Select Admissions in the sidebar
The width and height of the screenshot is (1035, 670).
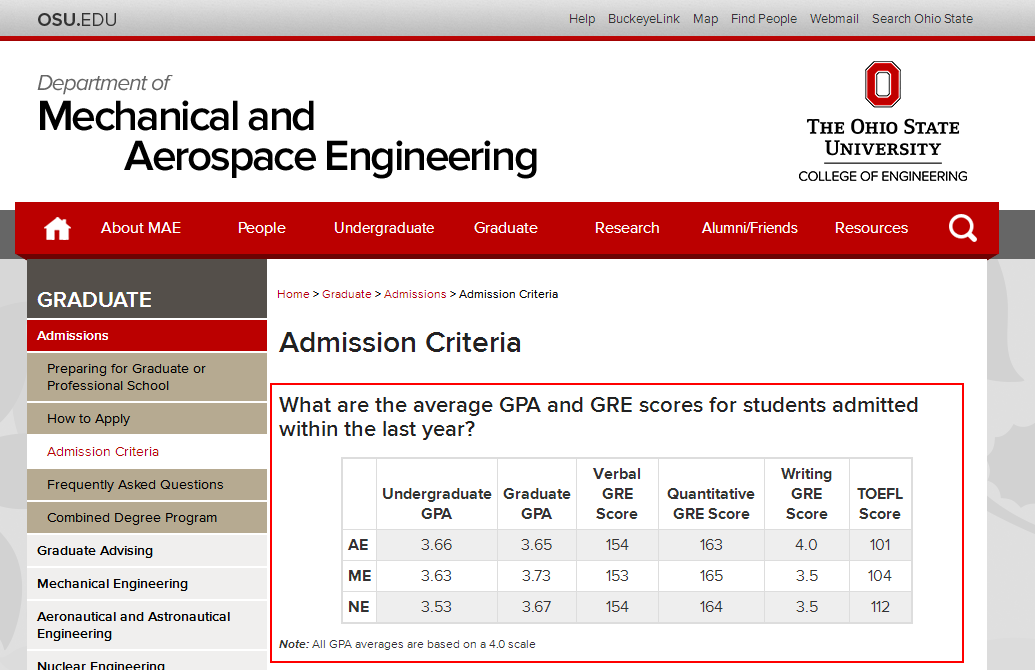147,335
